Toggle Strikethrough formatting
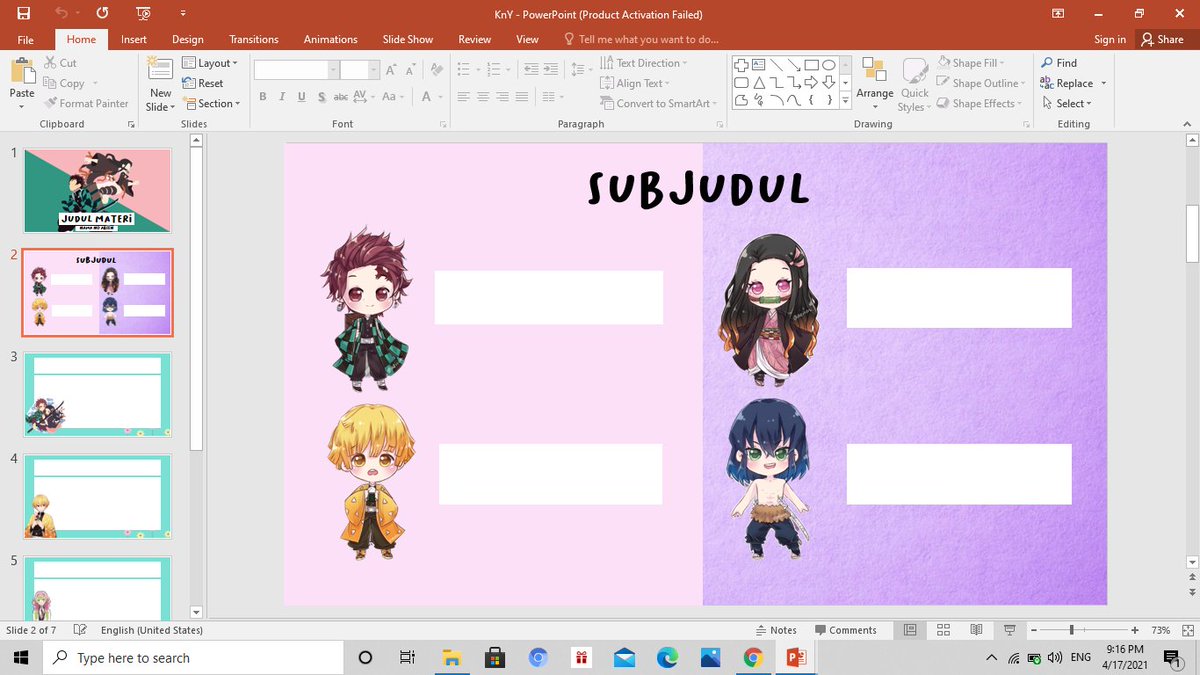The width and height of the screenshot is (1200, 675). coord(340,97)
